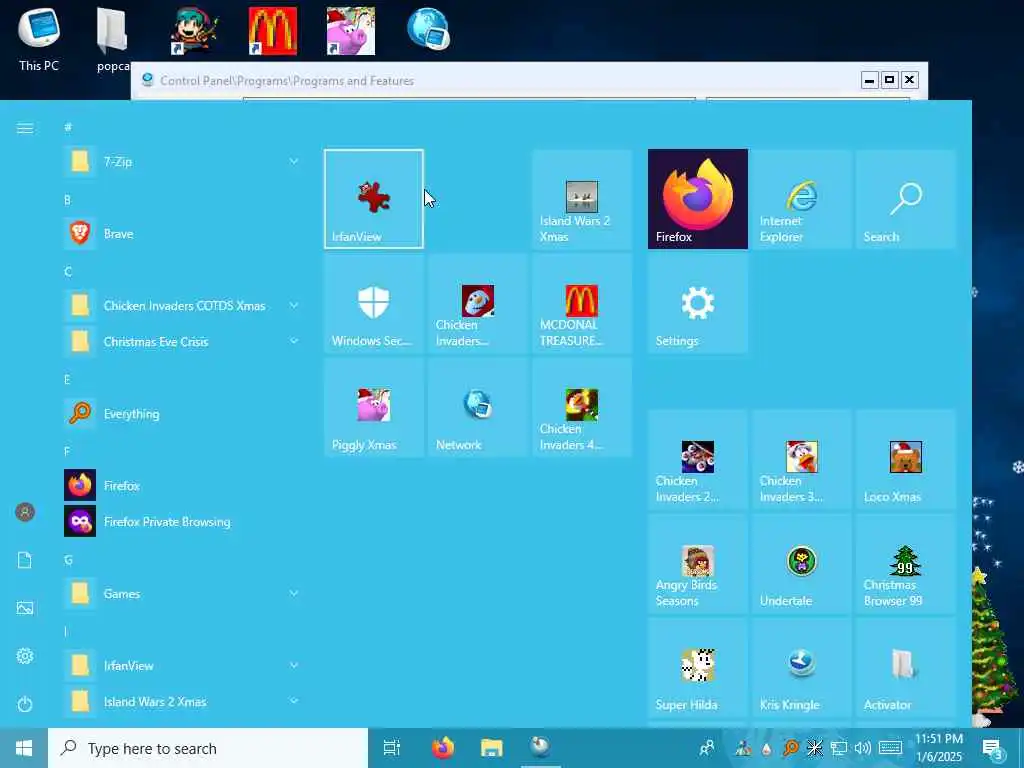This screenshot has height=768, width=1024.
Task: Open the People taskbar icon
Action: (x=707, y=748)
